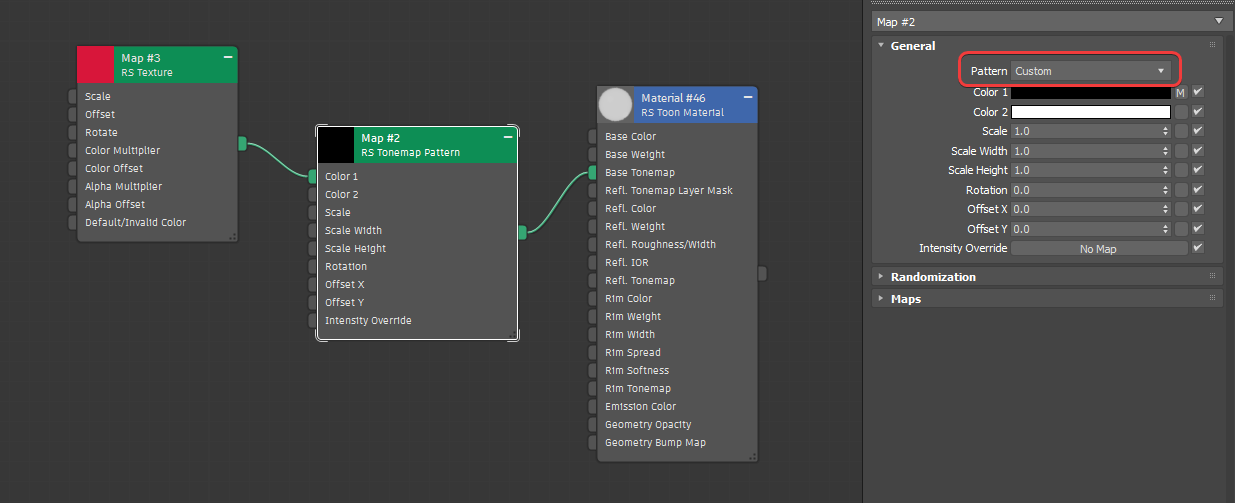
Task: Click the Map #3 output socket
Action: pyautogui.click(x=242, y=143)
